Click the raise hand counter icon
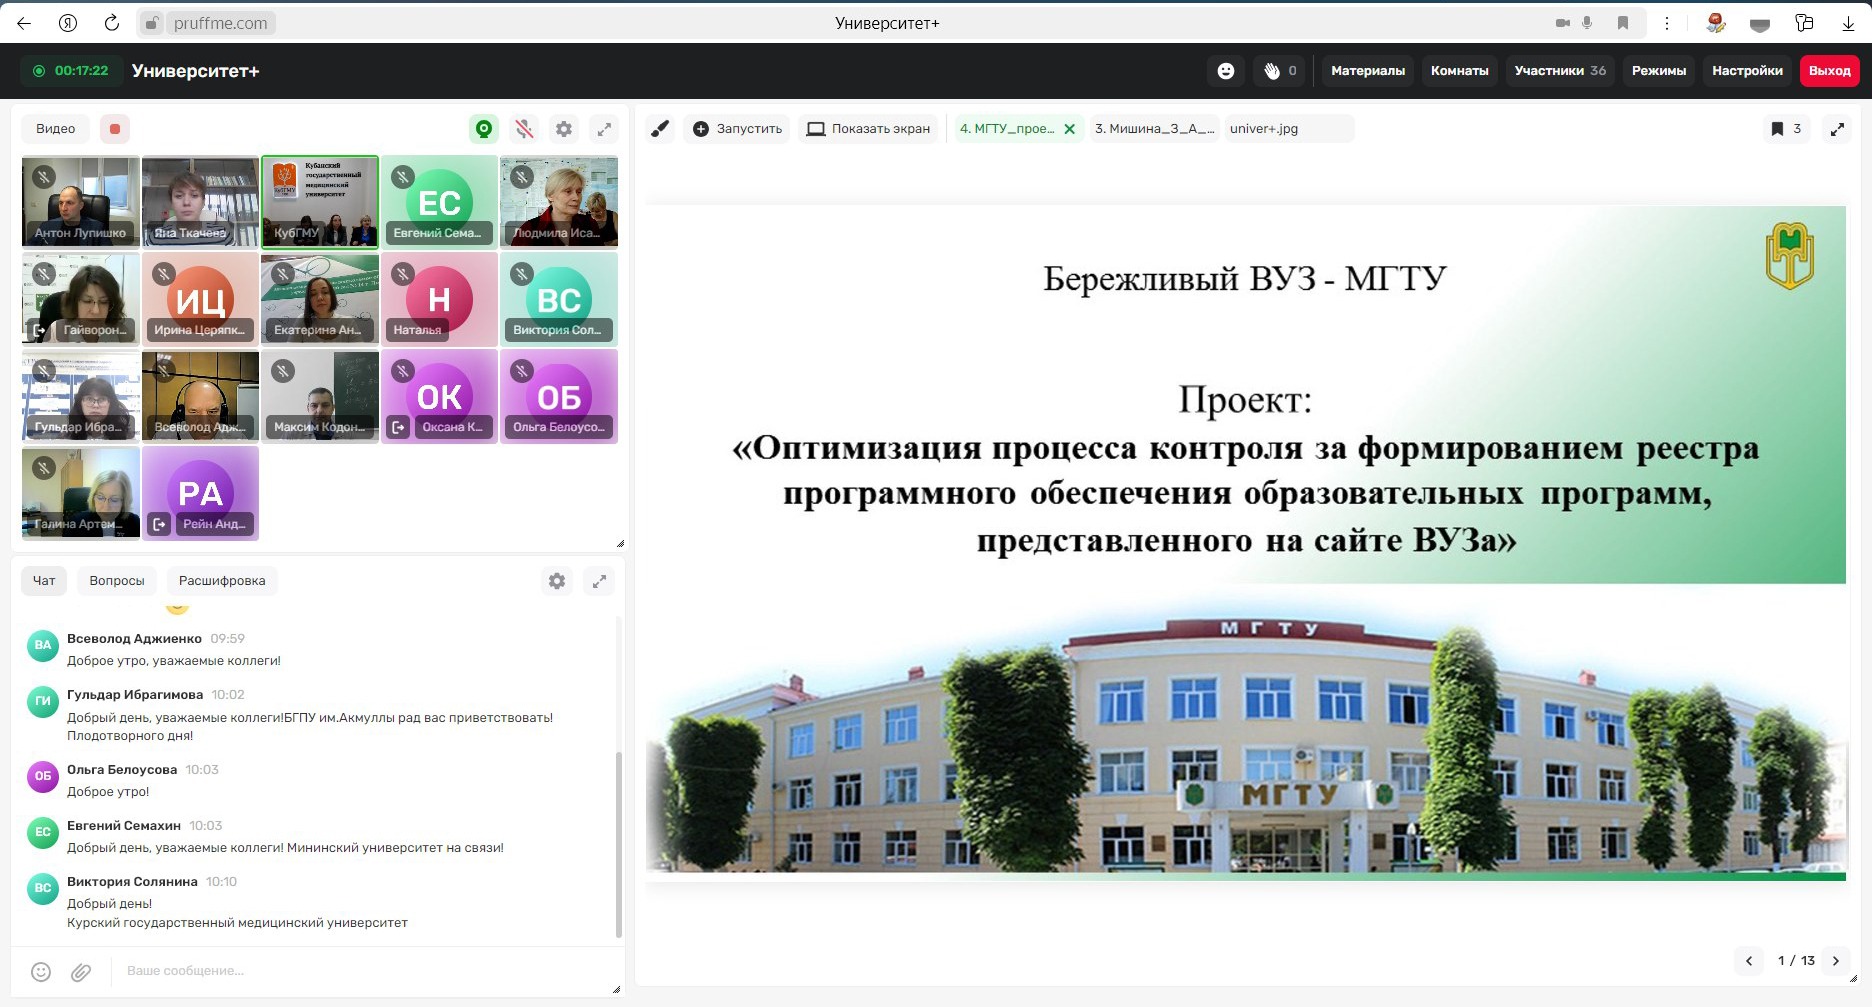The image size is (1872, 1007). [1279, 71]
